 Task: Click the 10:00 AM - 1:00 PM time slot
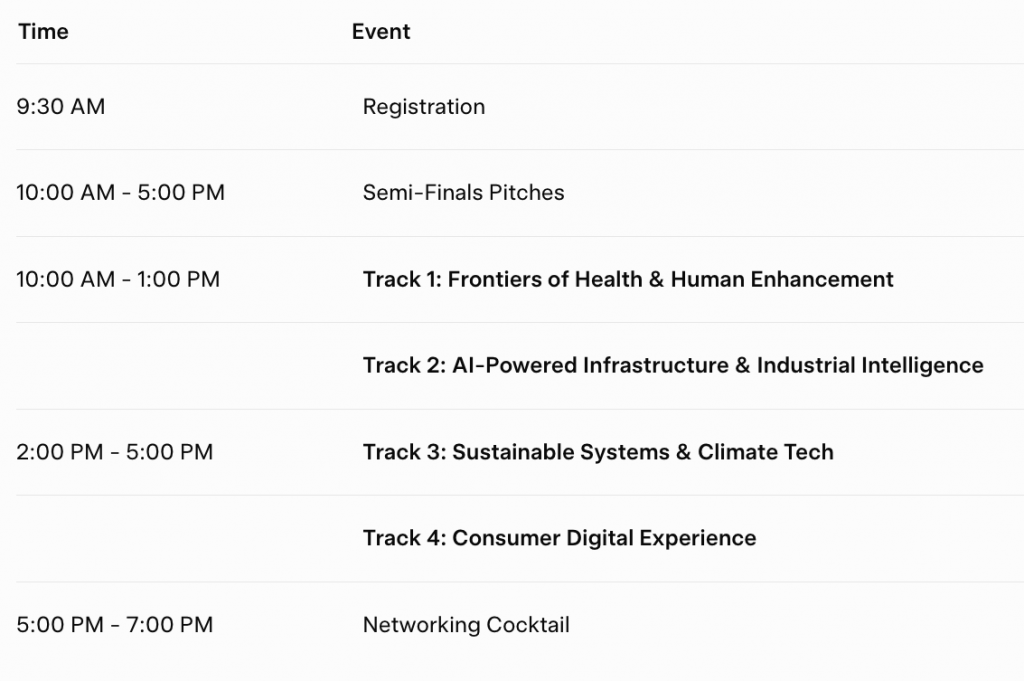[x=118, y=279]
